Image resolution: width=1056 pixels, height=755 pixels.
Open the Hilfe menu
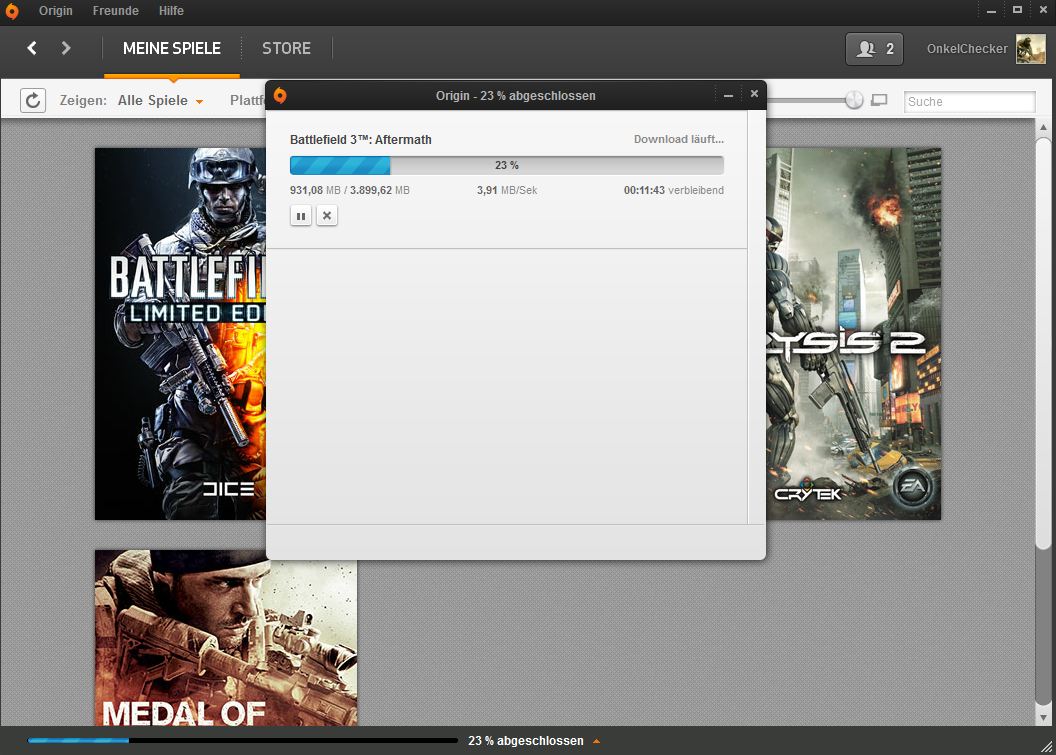point(171,11)
